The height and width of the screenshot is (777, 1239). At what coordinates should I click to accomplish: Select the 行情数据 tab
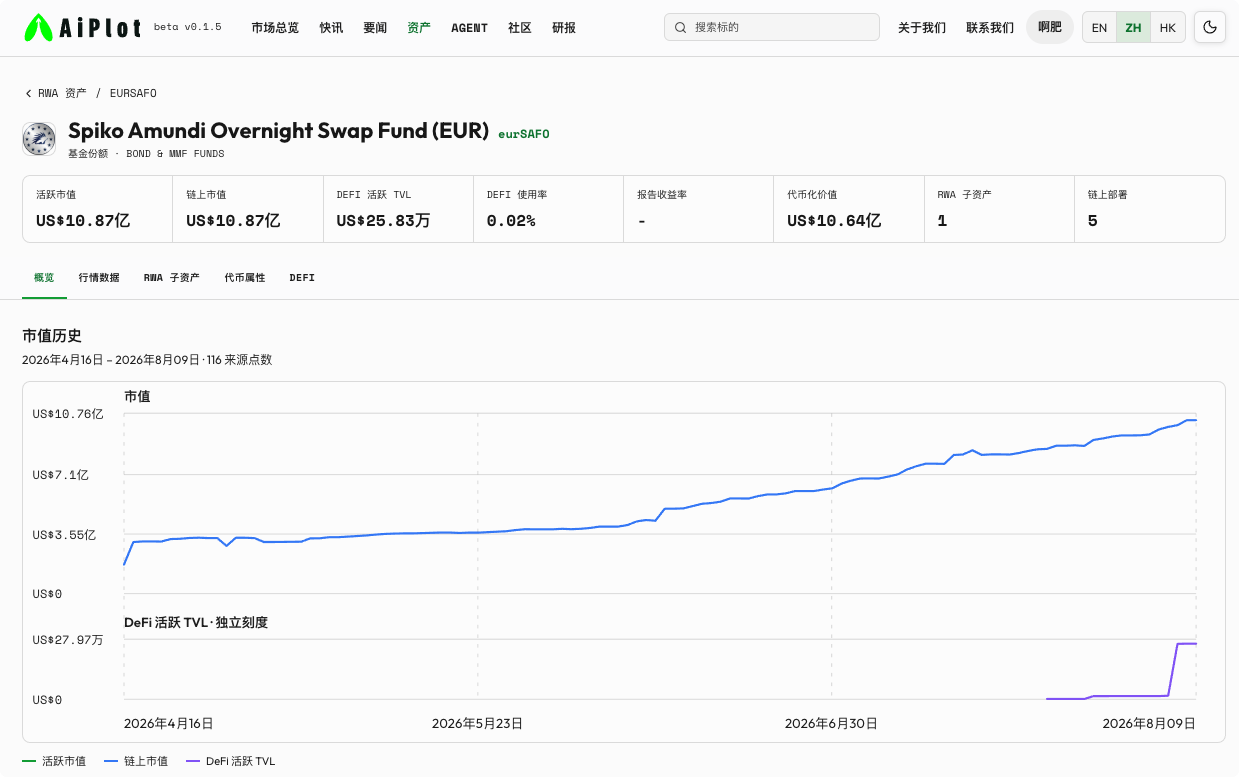point(99,277)
